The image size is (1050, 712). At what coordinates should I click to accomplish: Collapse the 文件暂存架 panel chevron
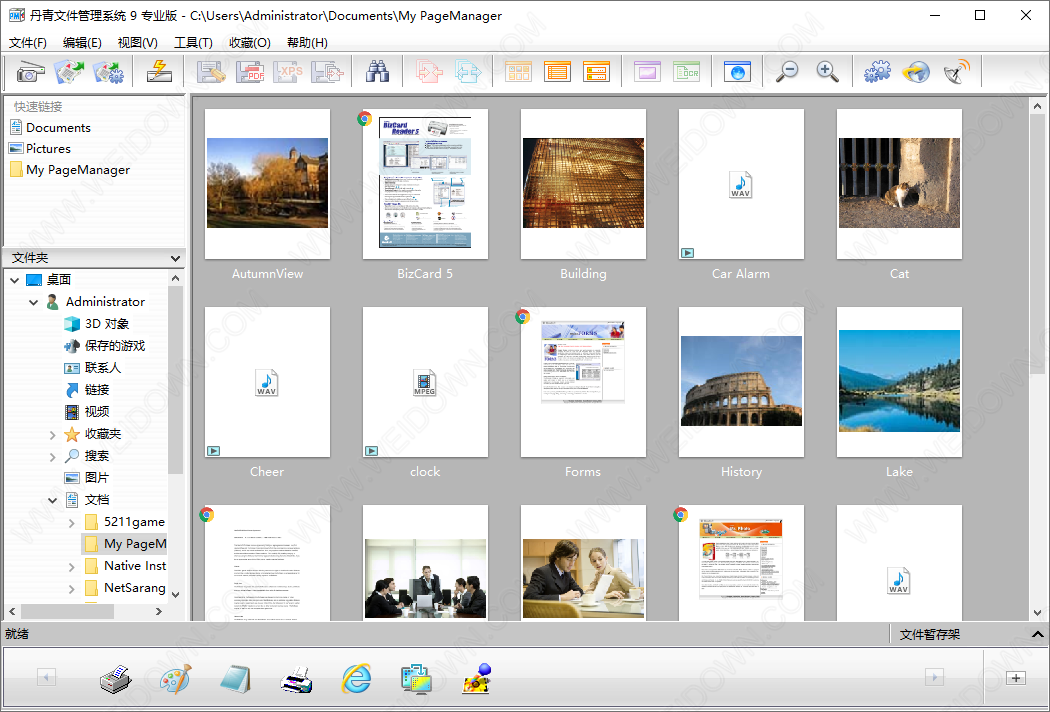1037,634
